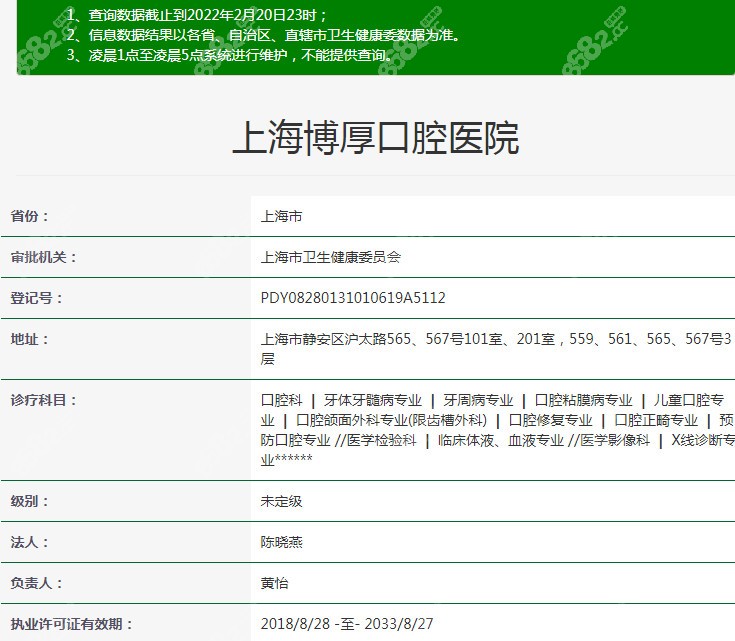735x641 pixels.
Task: Click the legal person name 陈晓燕
Action: (x=281, y=542)
